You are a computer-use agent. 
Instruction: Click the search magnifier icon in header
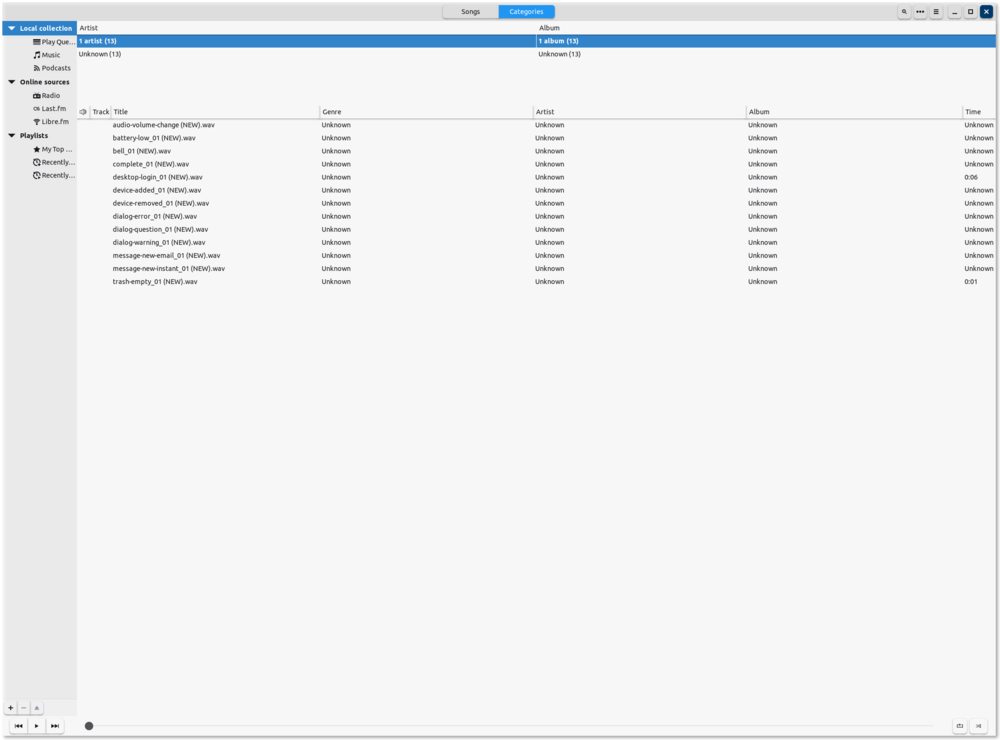[904, 12]
